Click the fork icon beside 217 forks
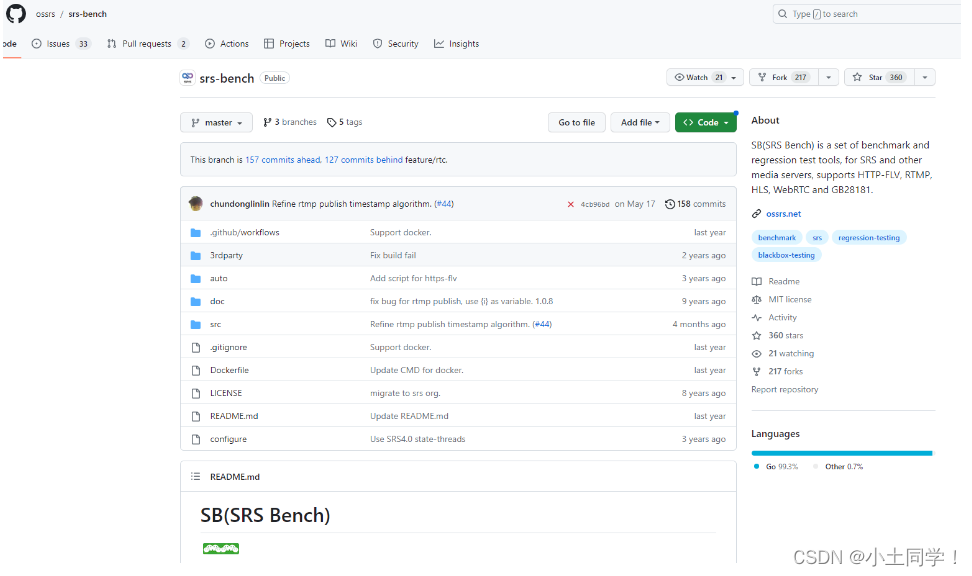Image resolution: width=972 pixels, height=576 pixels. [x=756, y=371]
